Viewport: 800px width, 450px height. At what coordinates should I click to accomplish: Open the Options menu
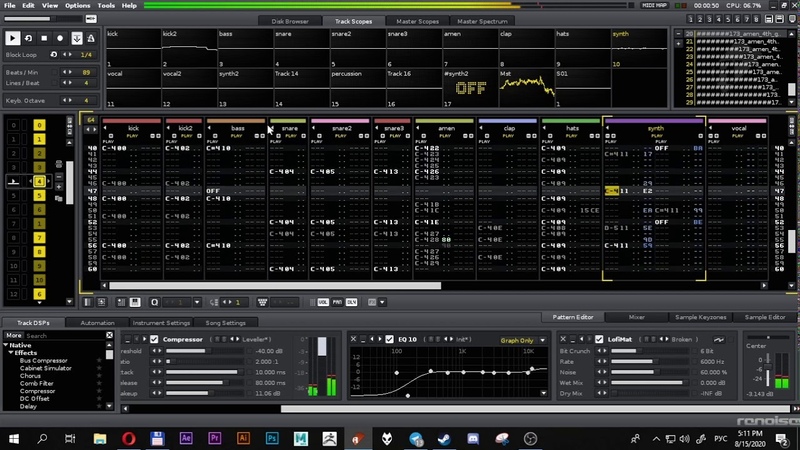pyautogui.click(x=78, y=6)
